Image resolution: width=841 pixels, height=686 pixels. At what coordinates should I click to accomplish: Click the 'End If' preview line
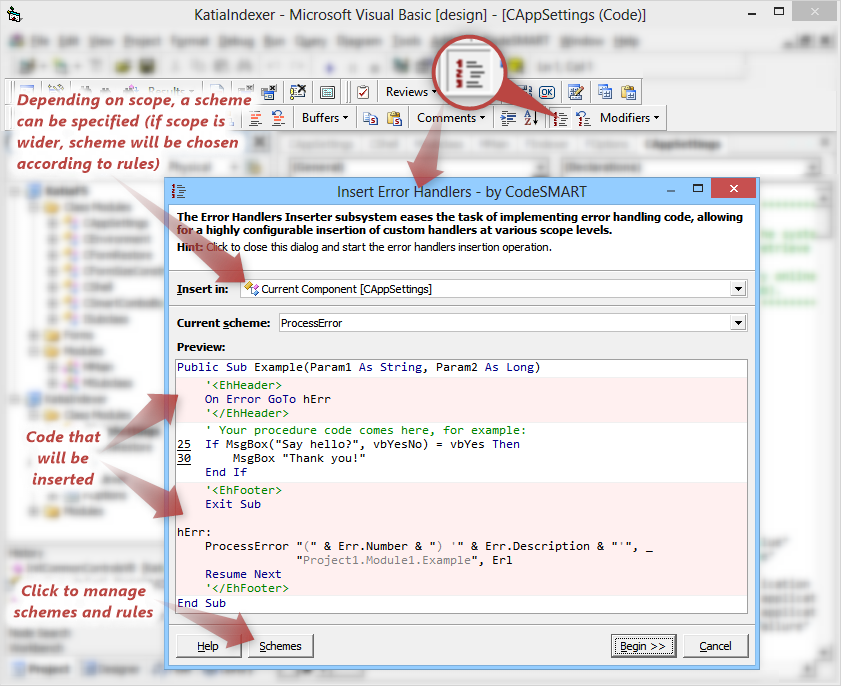tap(226, 473)
